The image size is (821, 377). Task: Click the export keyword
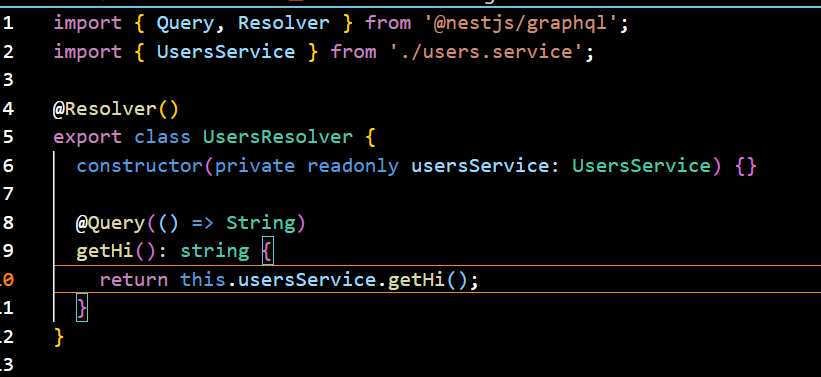pyautogui.click(x=87, y=138)
